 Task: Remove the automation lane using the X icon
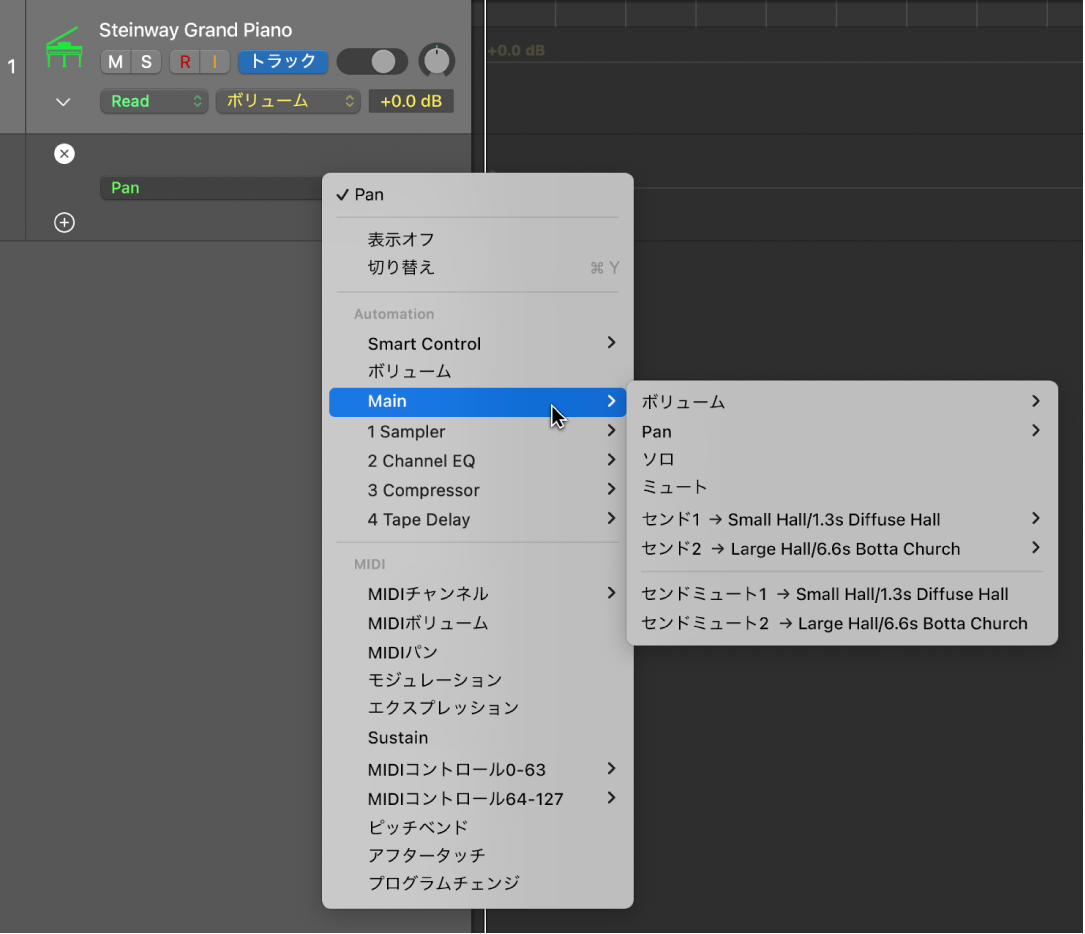tap(64, 153)
